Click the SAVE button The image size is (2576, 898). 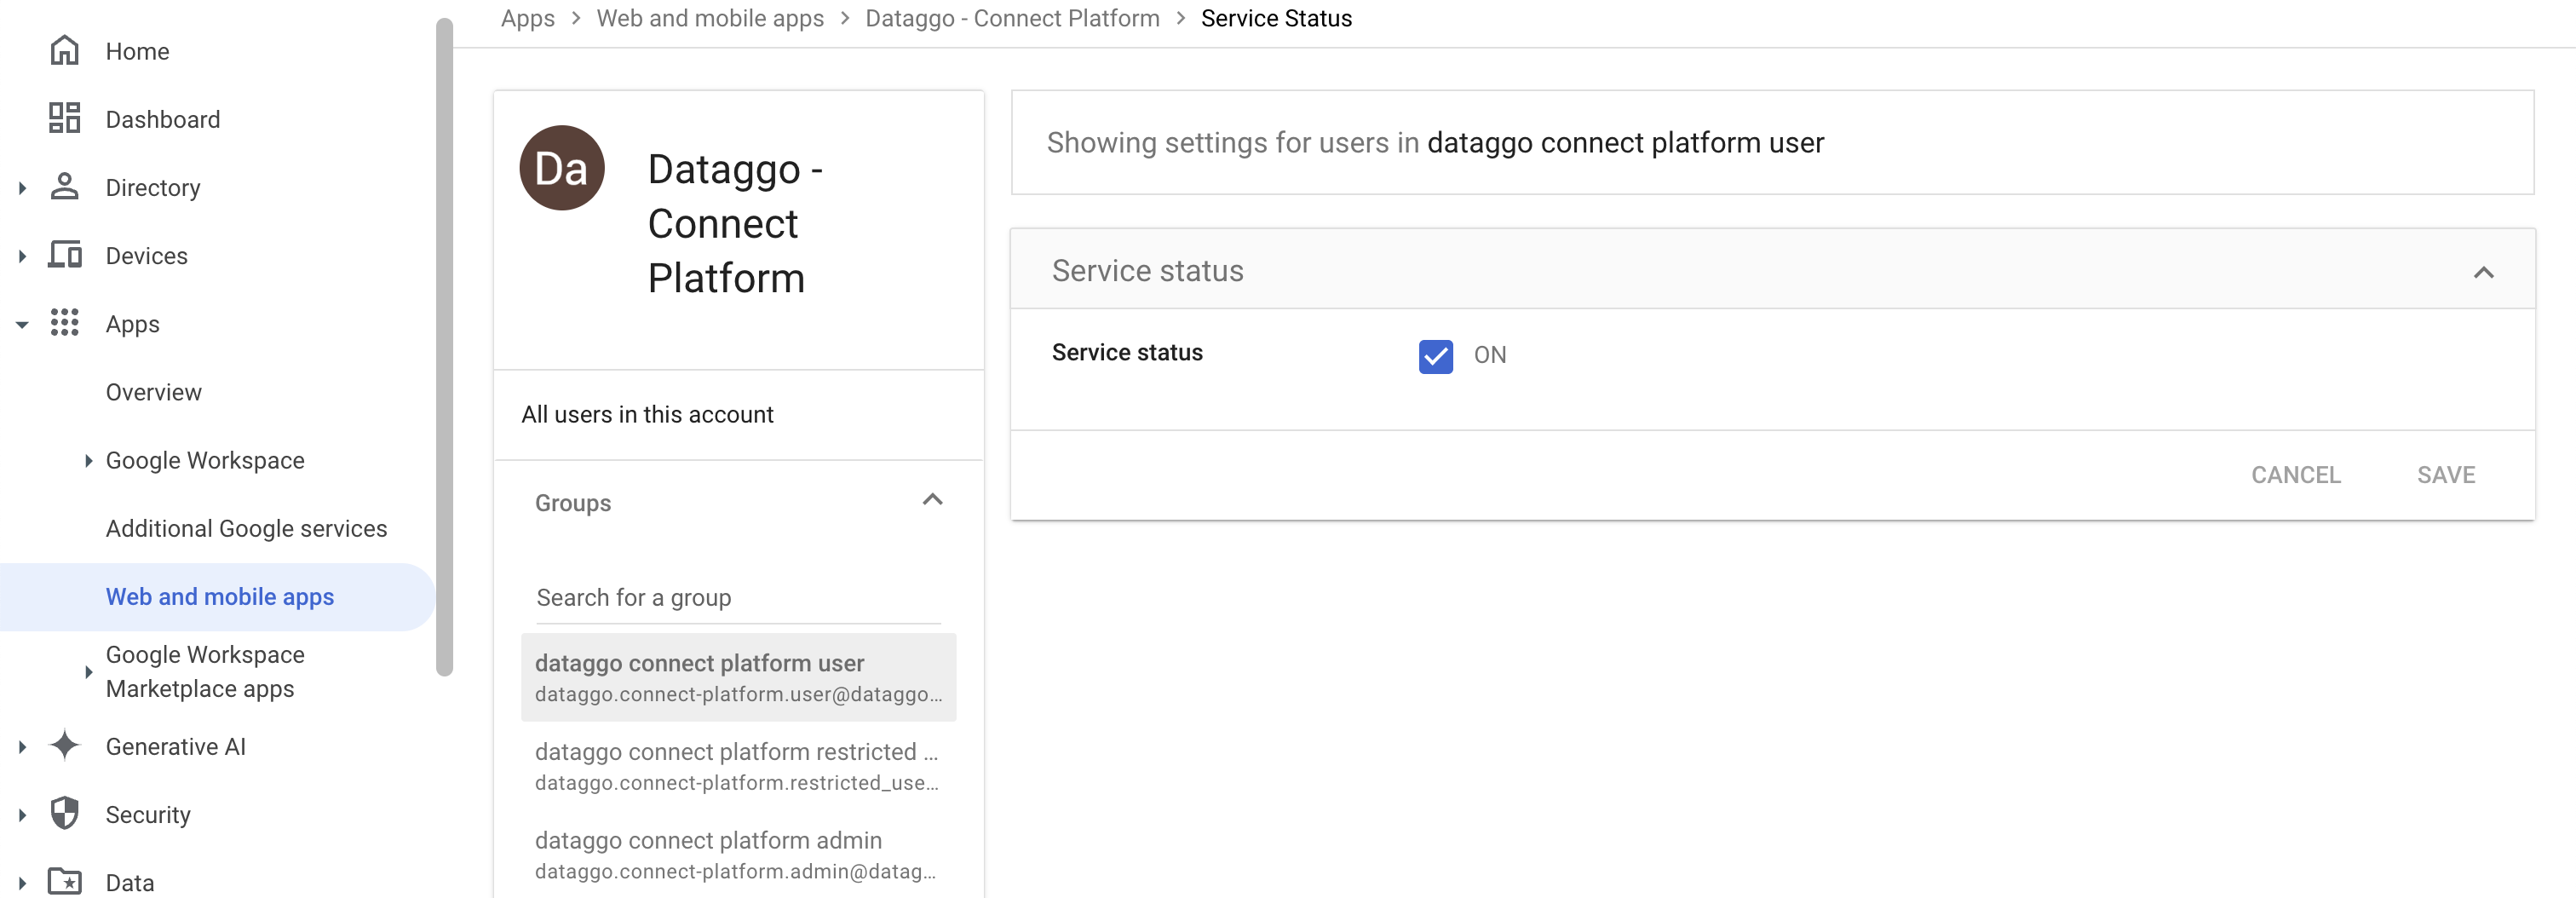coord(2446,475)
